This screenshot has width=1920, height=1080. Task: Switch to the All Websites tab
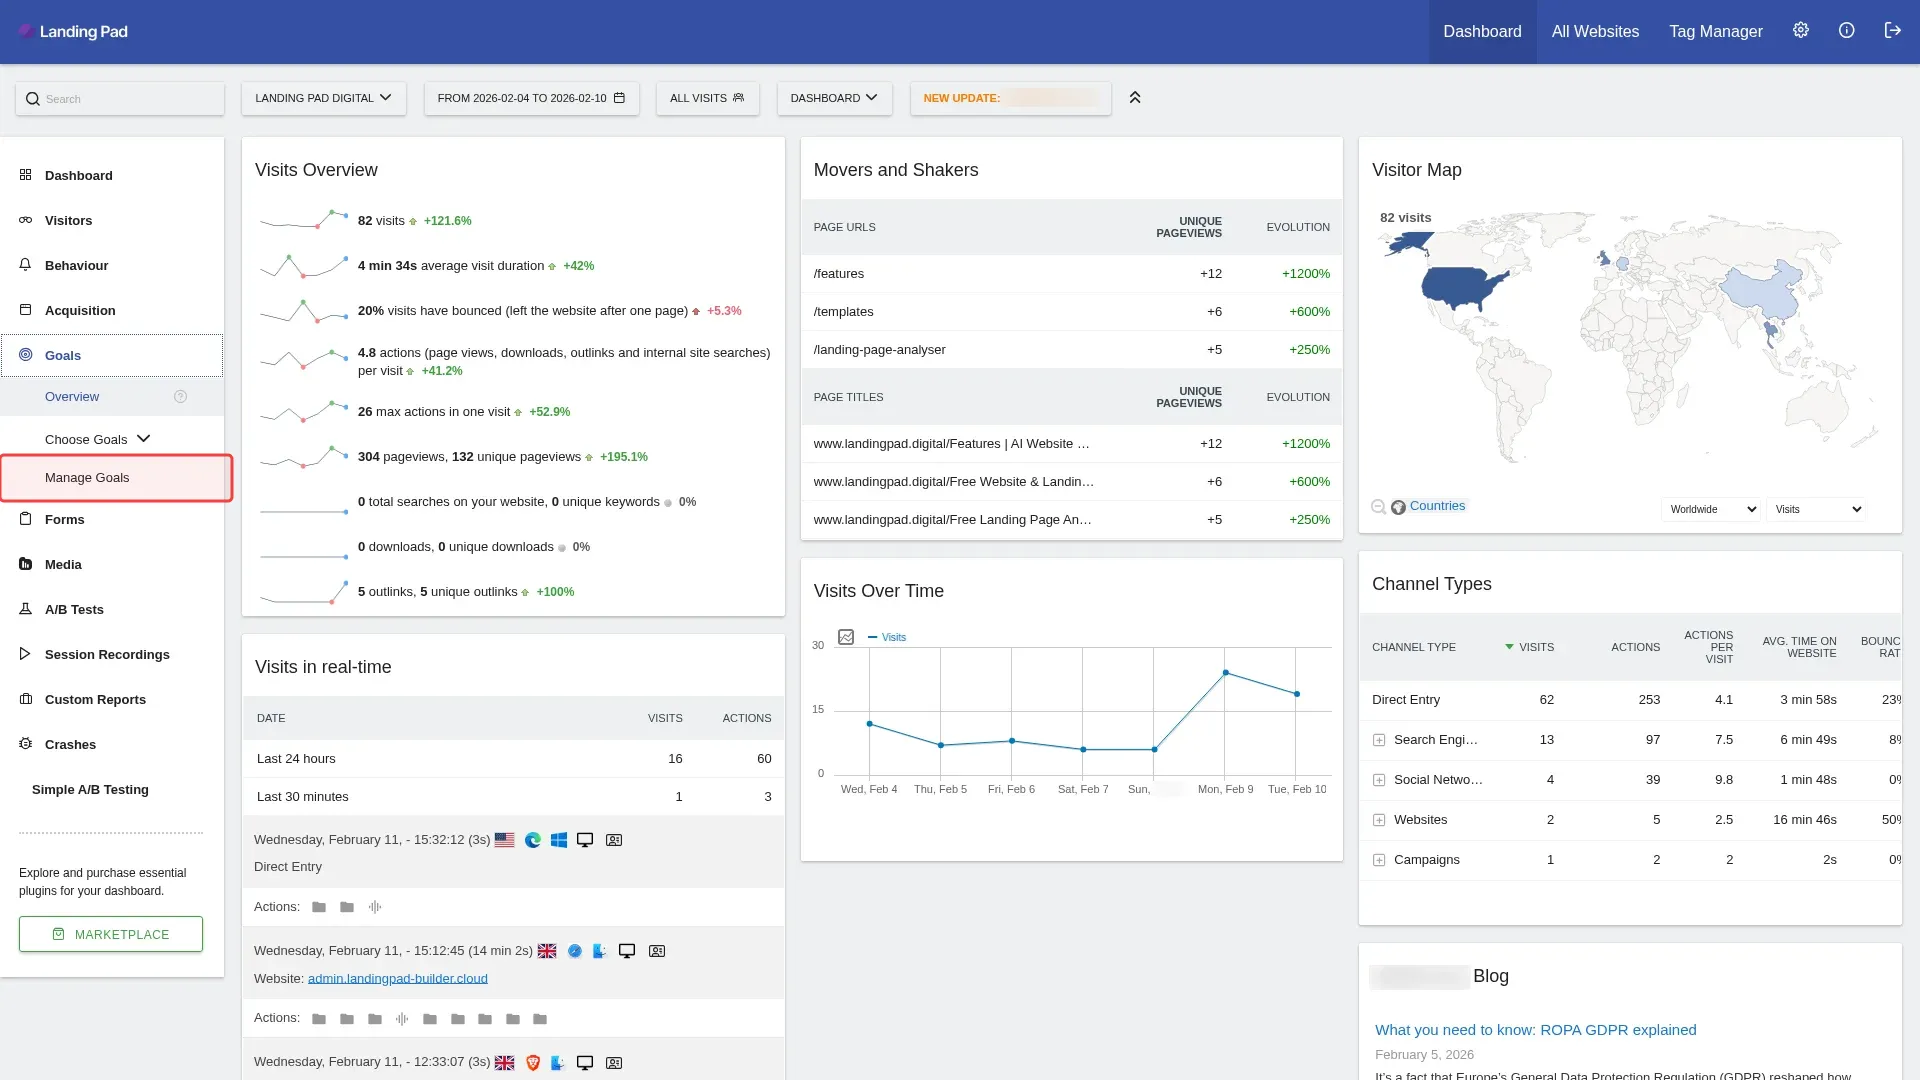pyautogui.click(x=1594, y=31)
